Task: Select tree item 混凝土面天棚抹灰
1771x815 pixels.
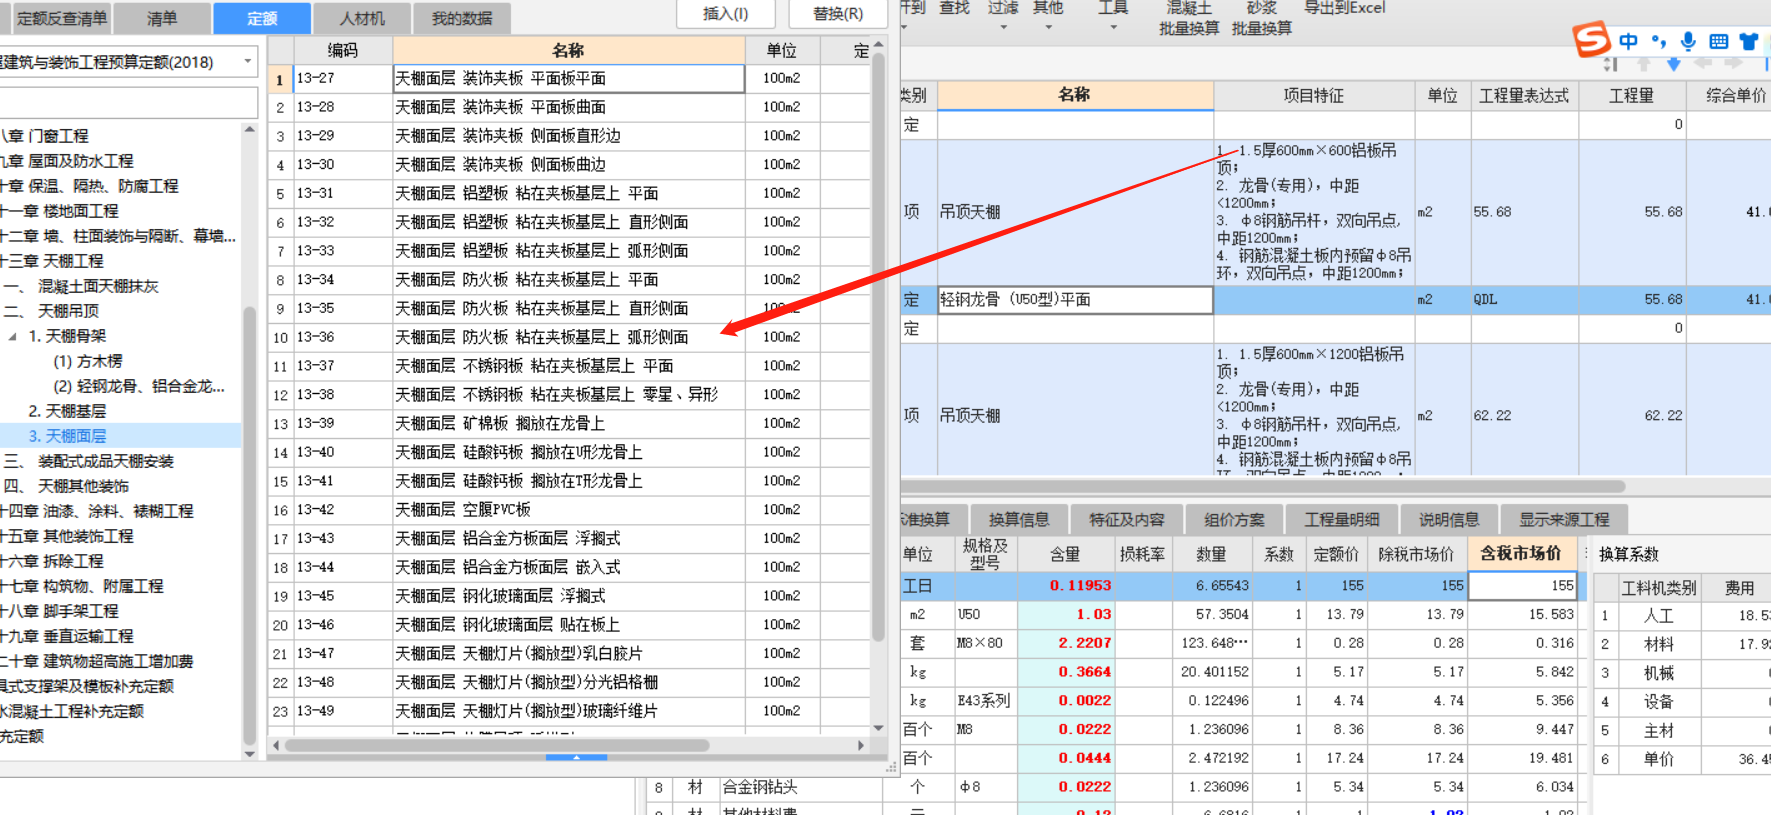Action: click(x=98, y=286)
